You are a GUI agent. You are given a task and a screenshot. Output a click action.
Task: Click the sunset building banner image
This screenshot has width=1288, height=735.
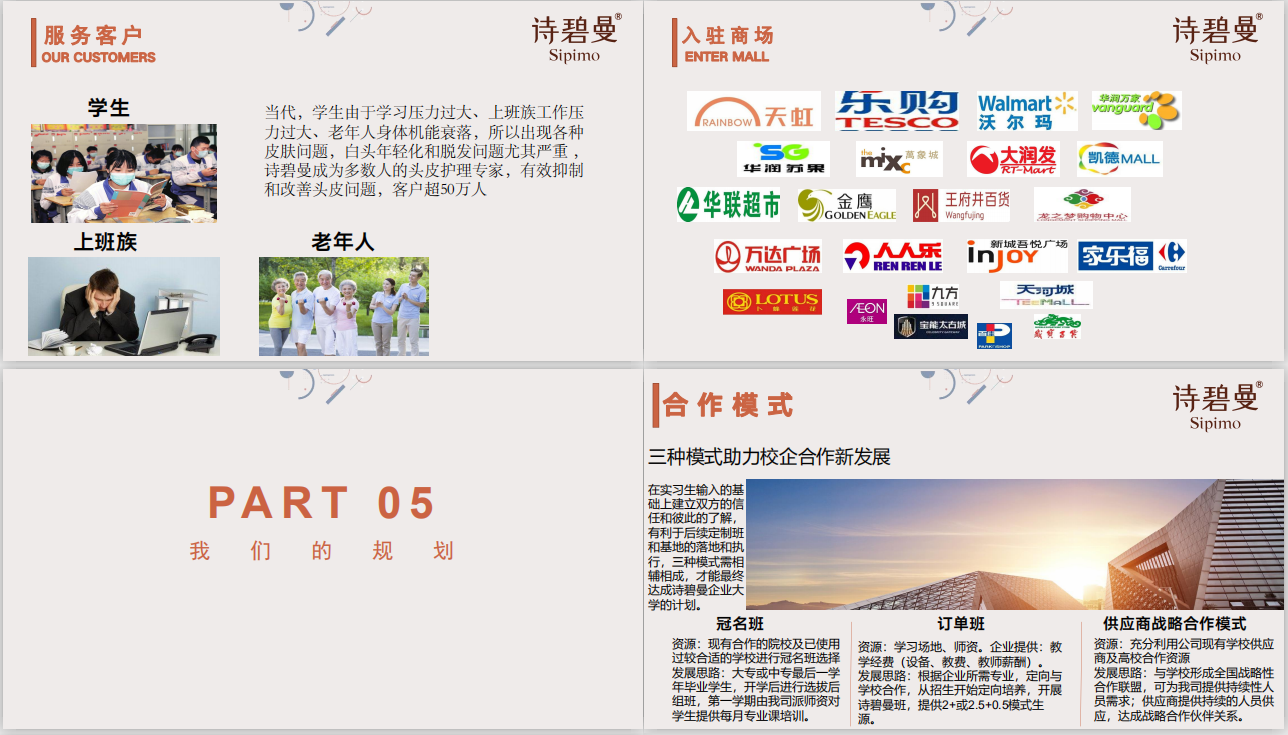click(1014, 544)
